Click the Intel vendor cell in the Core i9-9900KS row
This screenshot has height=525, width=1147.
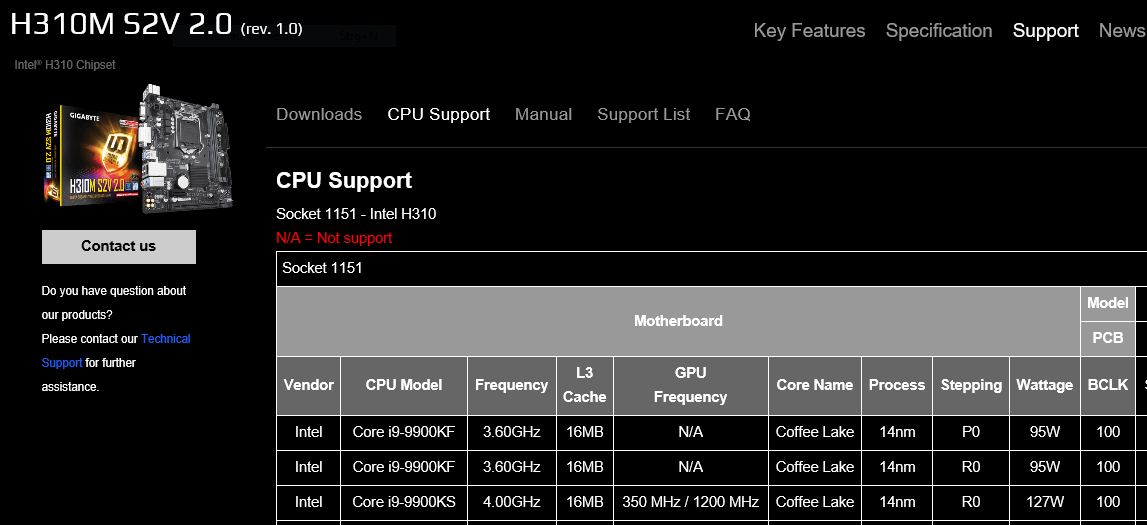309,502
